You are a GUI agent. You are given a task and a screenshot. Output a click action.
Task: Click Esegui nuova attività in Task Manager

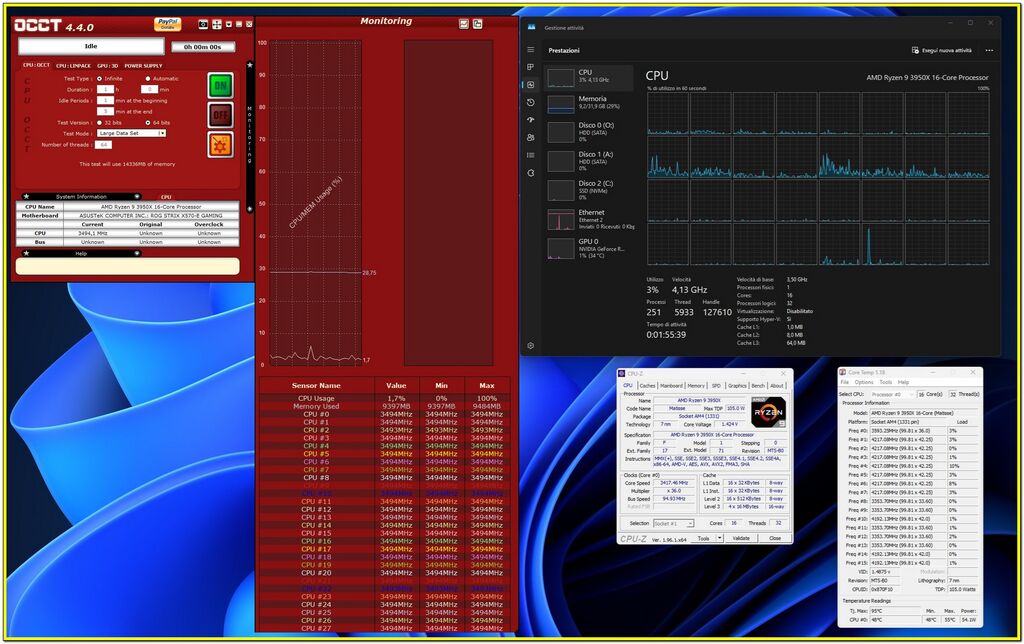(x=942, y=50)
